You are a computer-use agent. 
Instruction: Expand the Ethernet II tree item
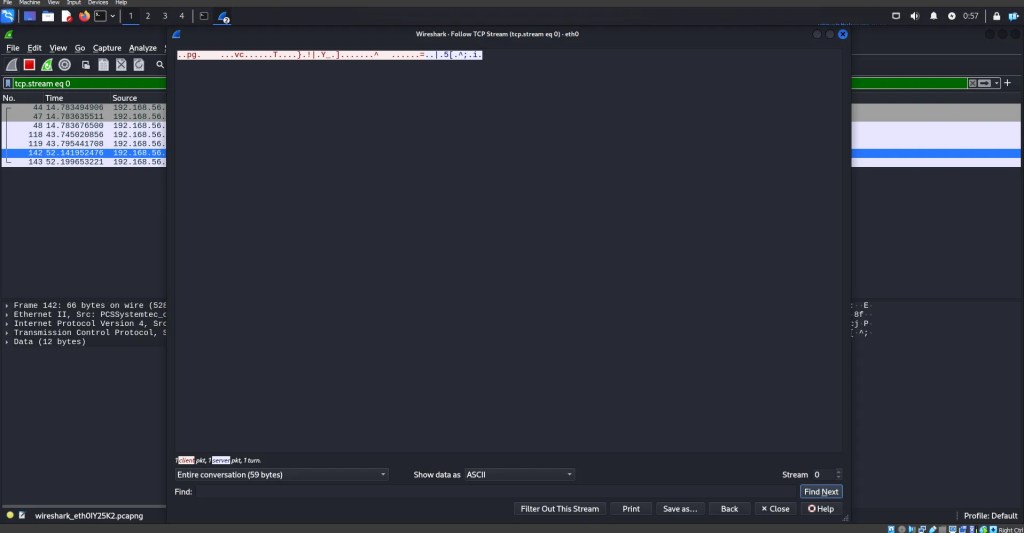pyautogui.click(x=8, y=315)
